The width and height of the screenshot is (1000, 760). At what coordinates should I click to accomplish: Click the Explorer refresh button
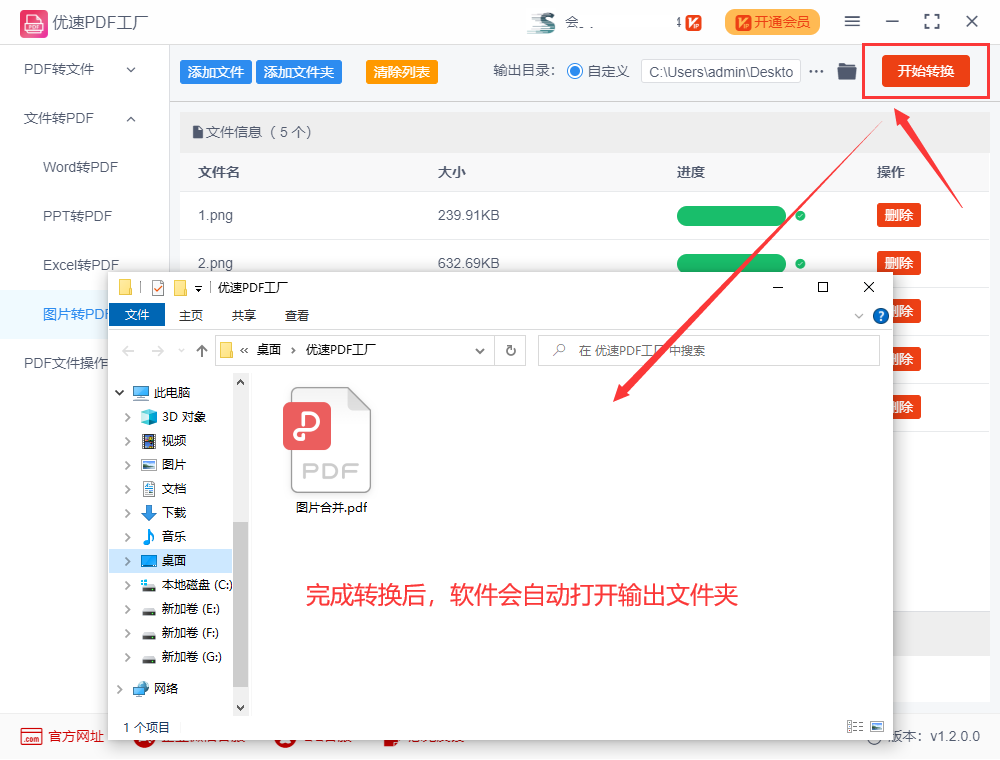[x=510, y=351]
